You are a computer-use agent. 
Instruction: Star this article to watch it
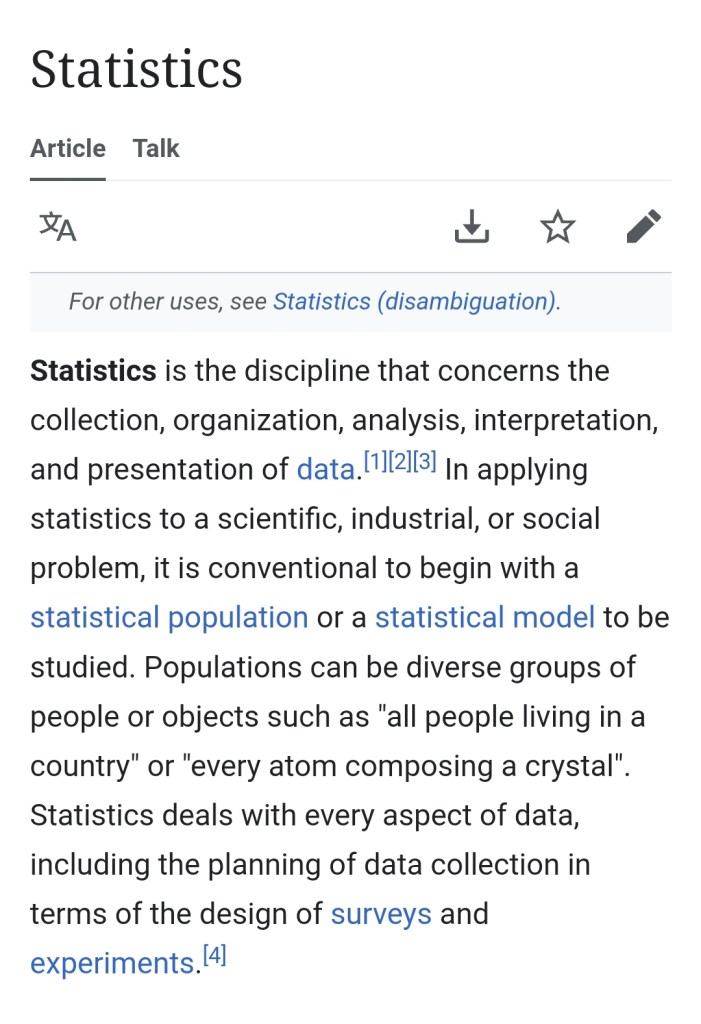tap(557, 227)
